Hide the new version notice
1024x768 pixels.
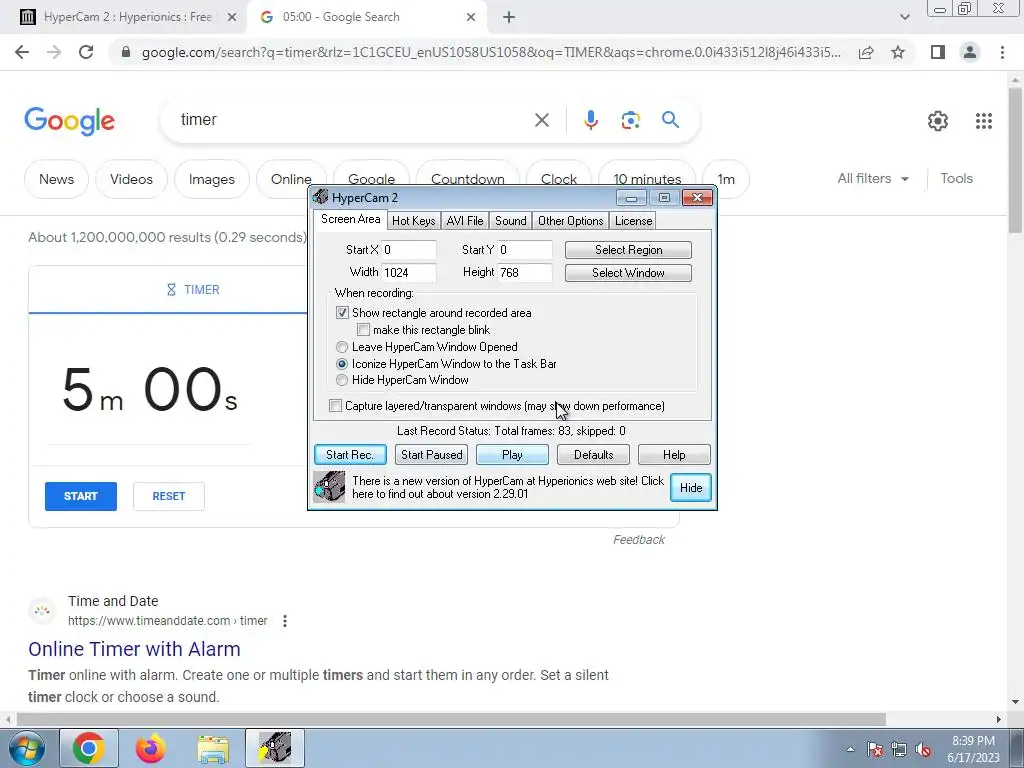(x=691, y=488)
